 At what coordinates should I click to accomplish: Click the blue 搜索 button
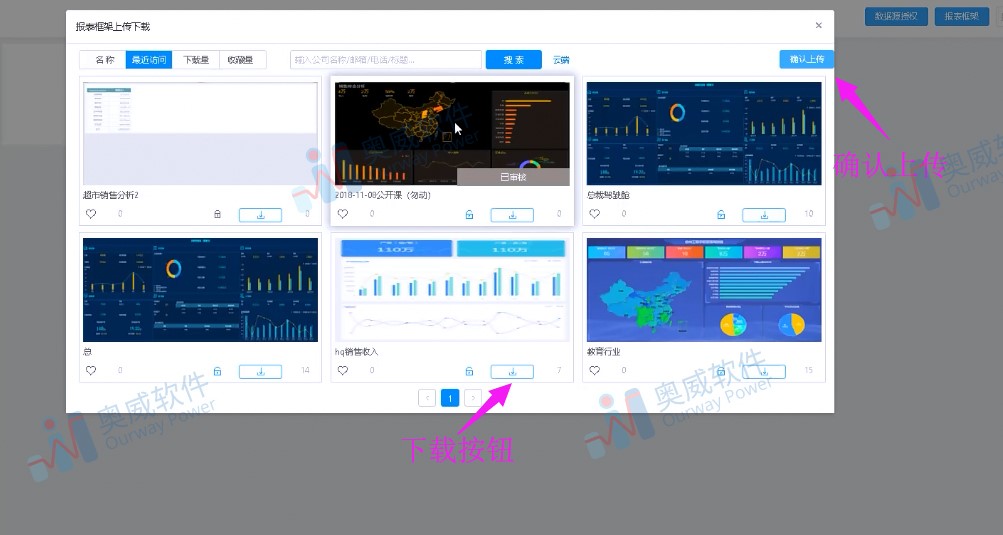(x=514, y=60)
